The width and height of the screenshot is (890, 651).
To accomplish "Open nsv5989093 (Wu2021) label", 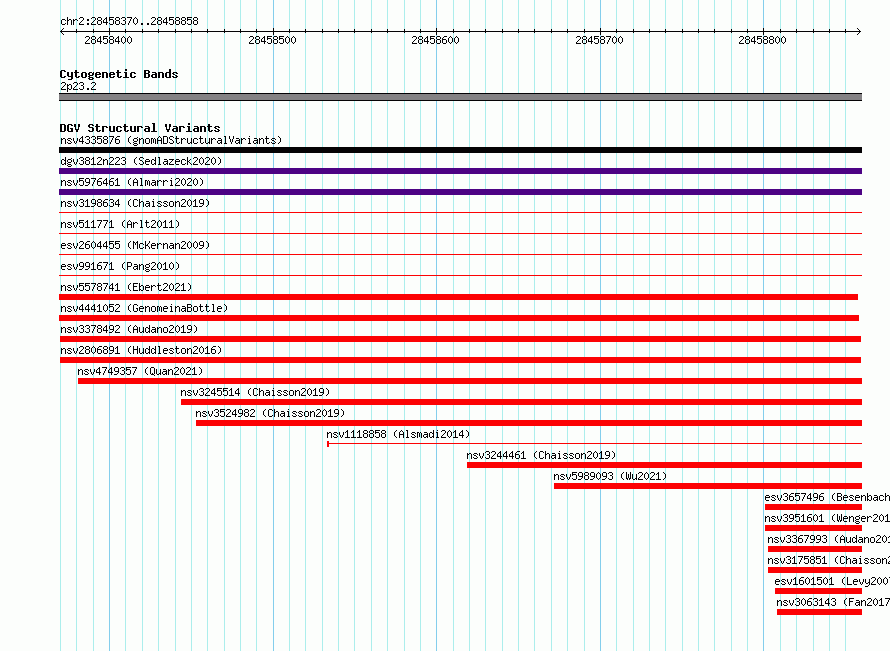I will 610,476.
